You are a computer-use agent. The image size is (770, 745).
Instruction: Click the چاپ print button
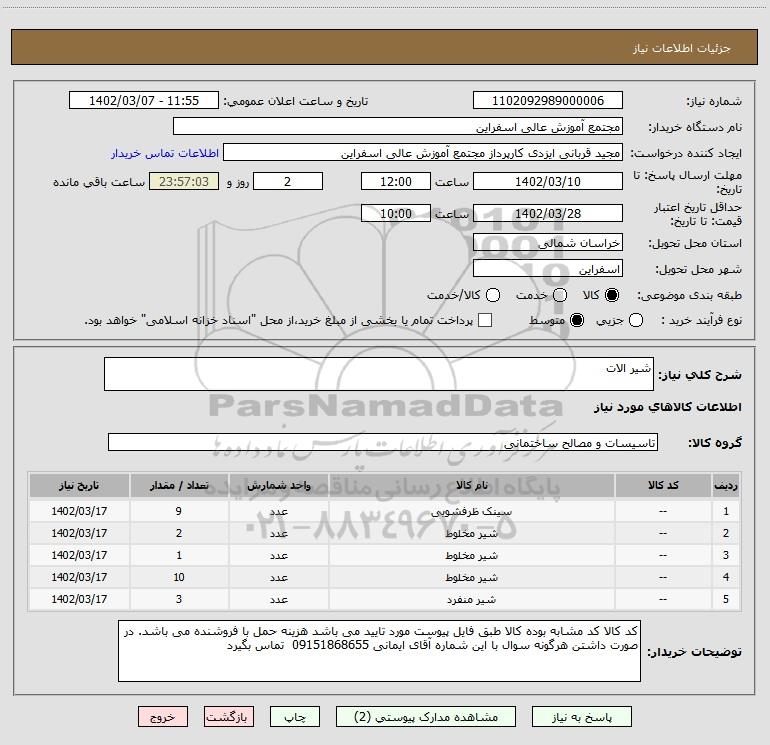tap(295, 717)
